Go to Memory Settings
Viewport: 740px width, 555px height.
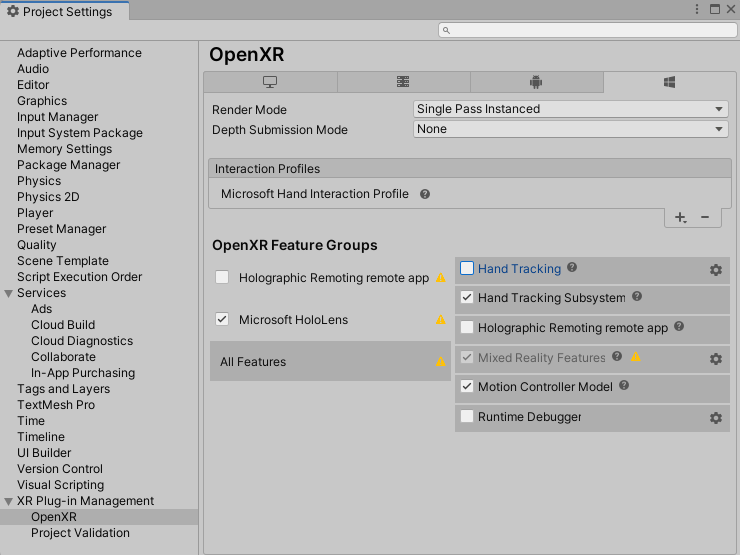[x=65, y=149]
